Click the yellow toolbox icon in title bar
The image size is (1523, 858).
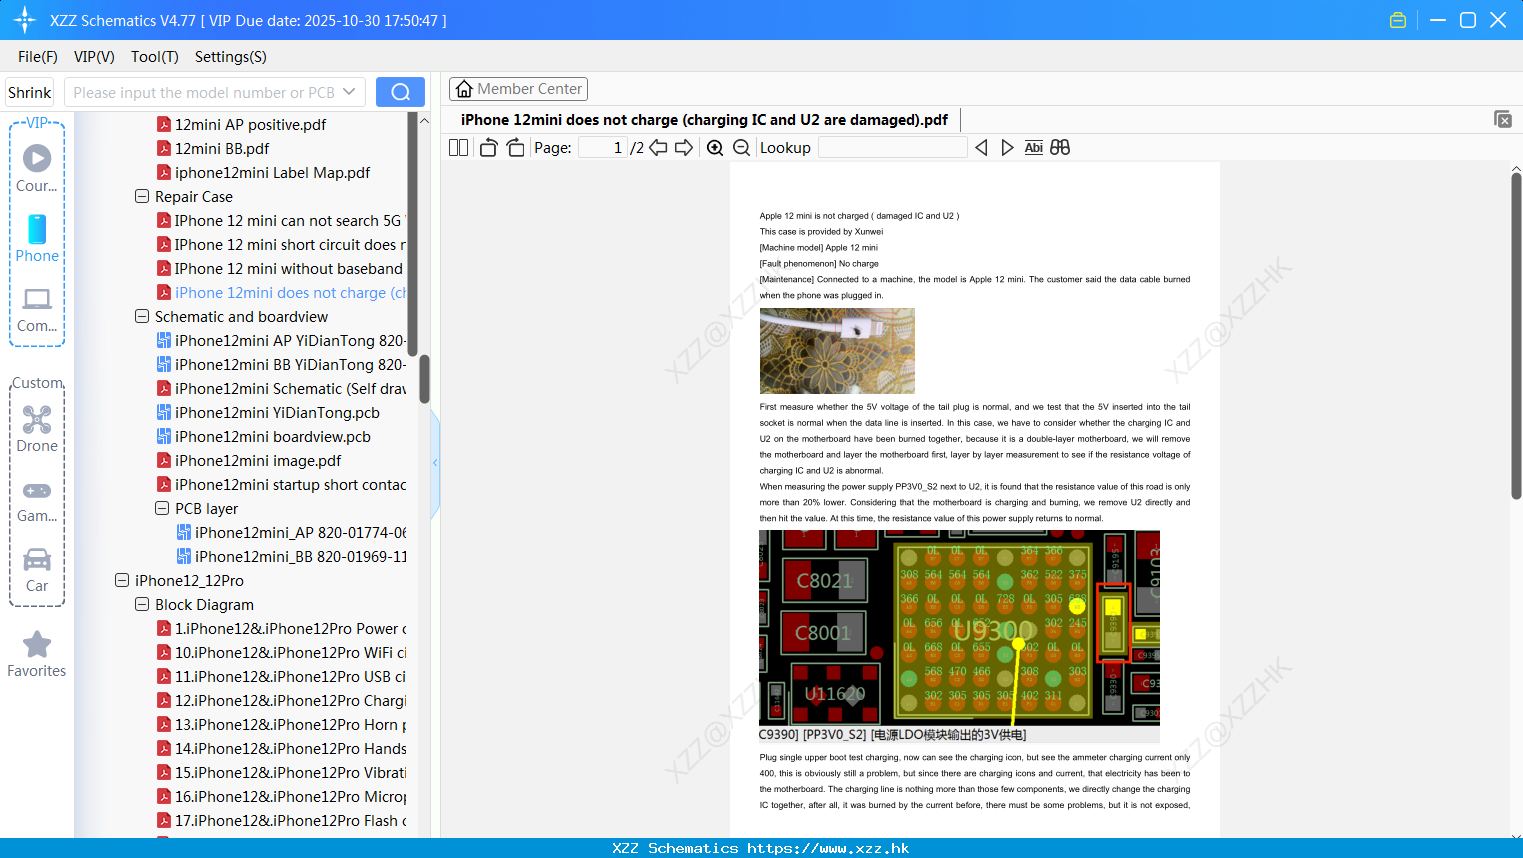pos(1398,20)
